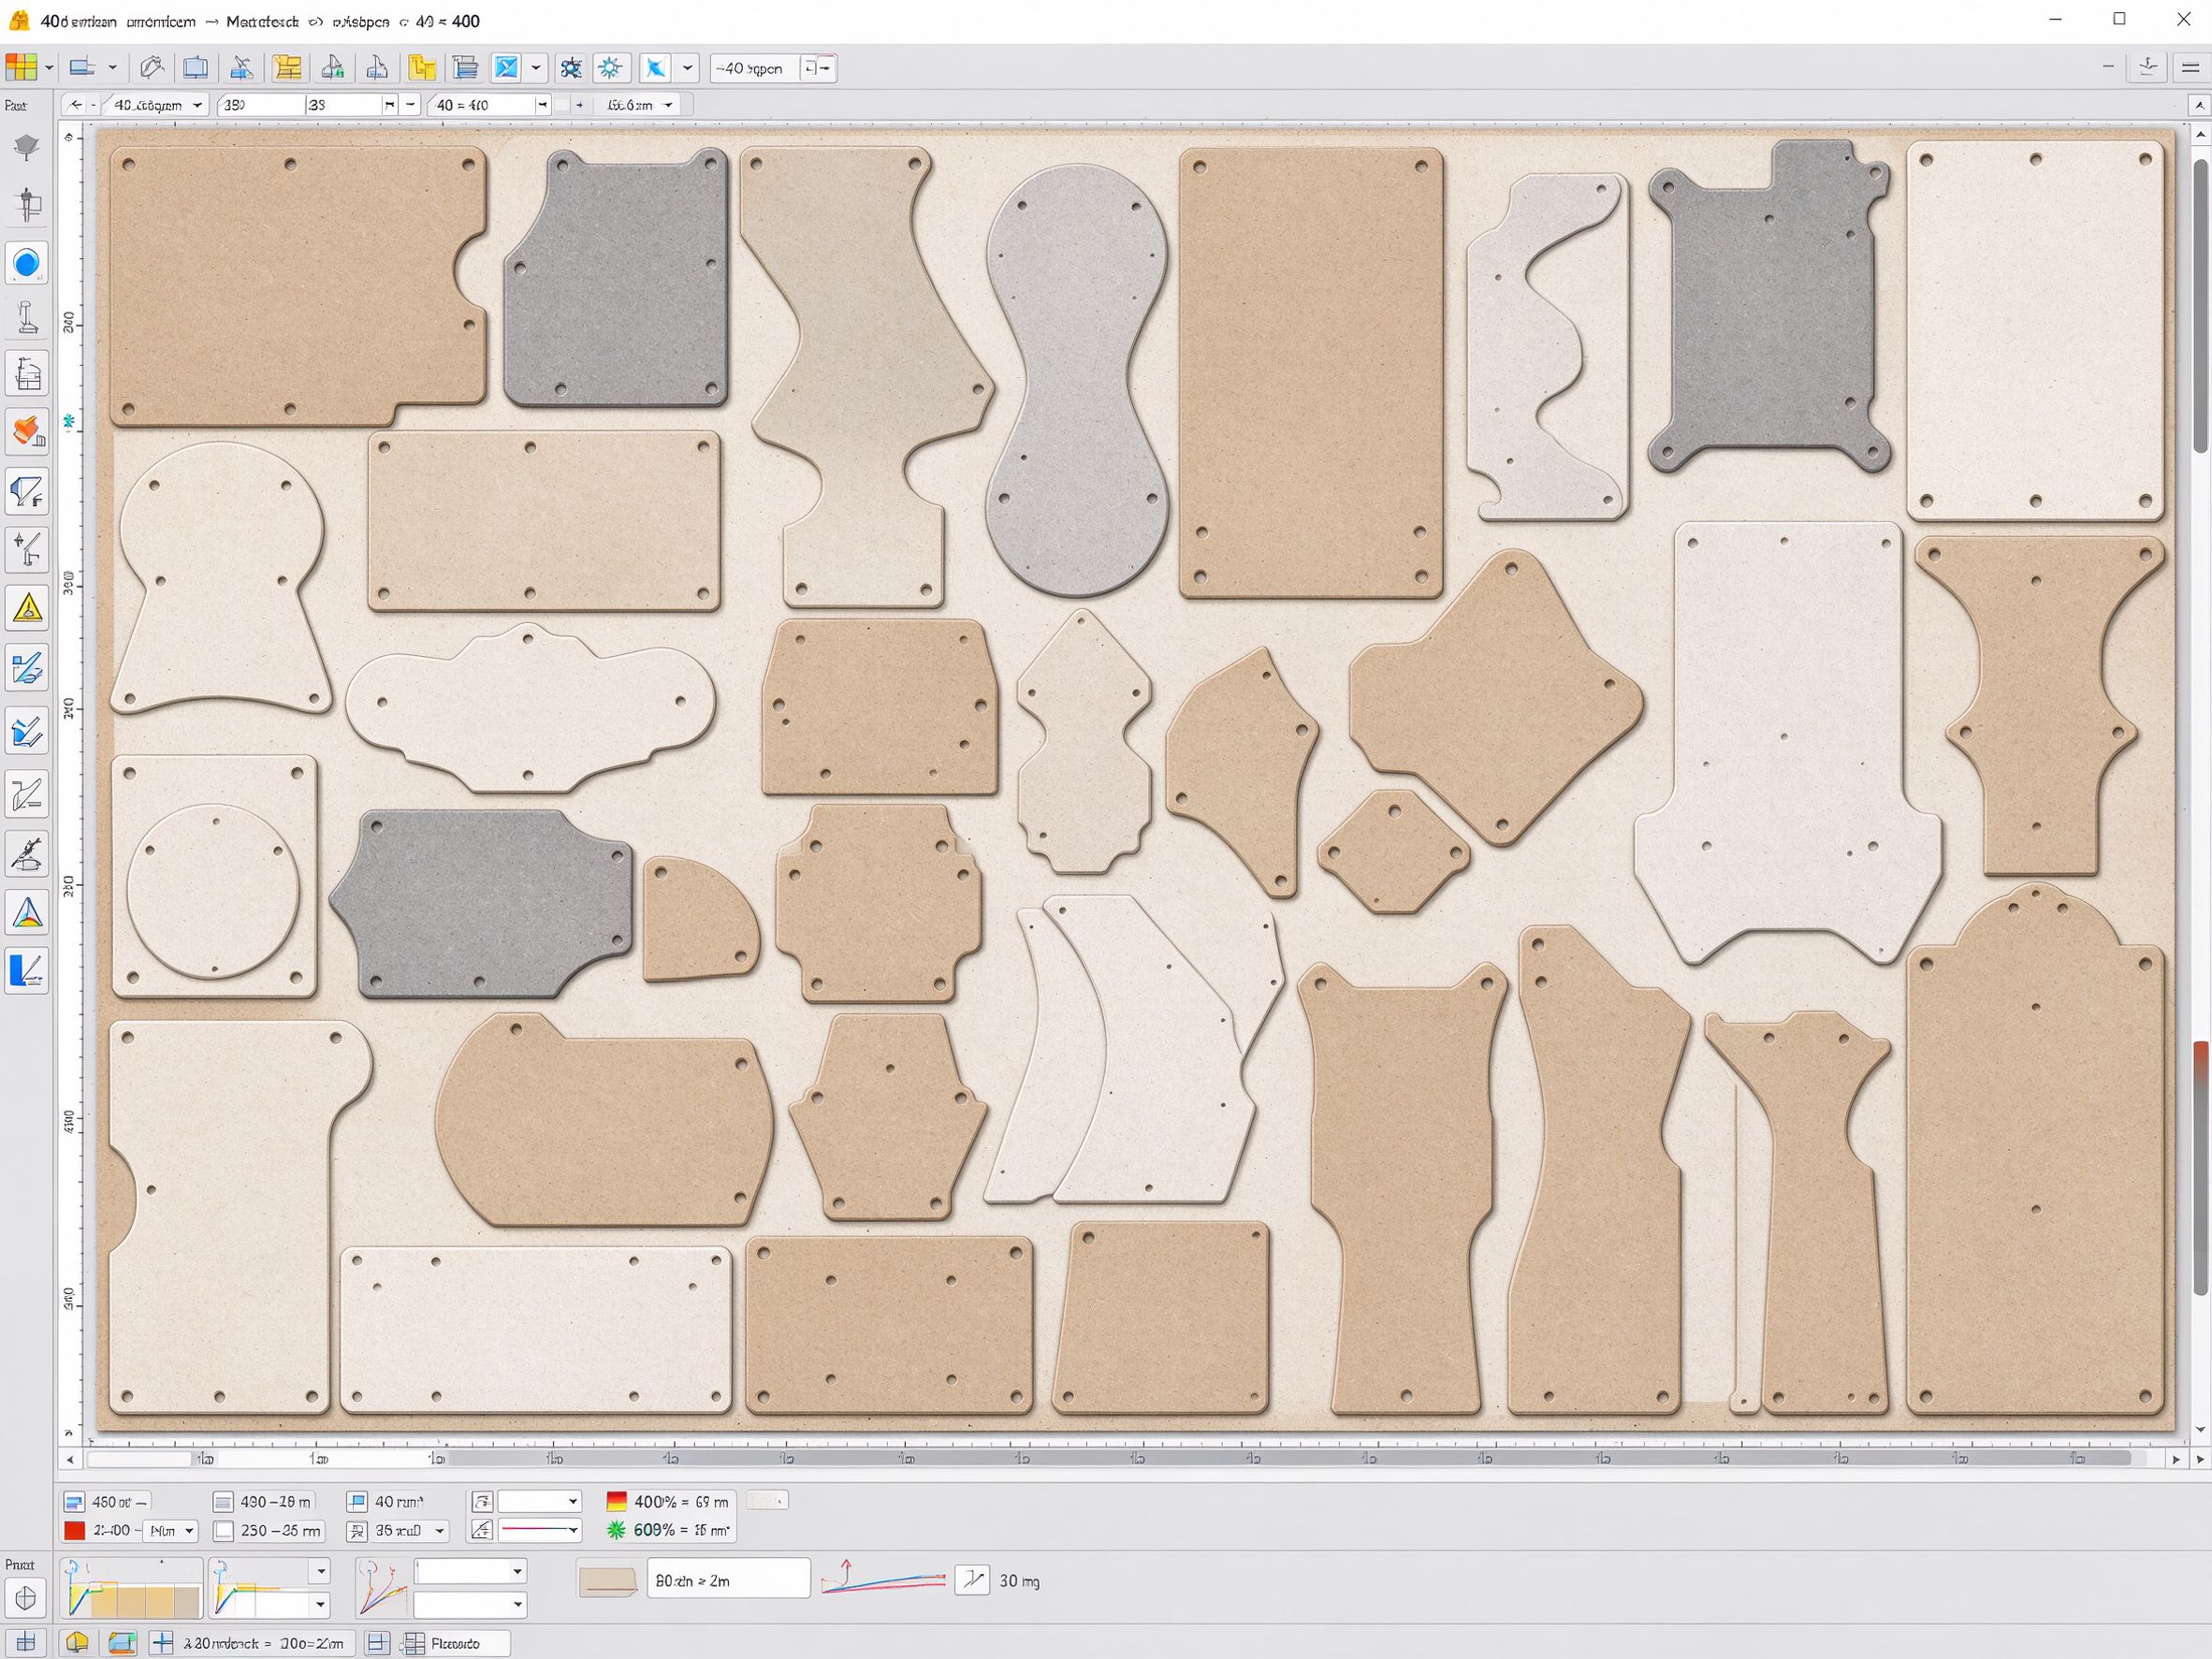Toggle the checkbox beside '250 - 25 m'
The width and height of the screenshot is (2212, 1659).
[223, 1531]
